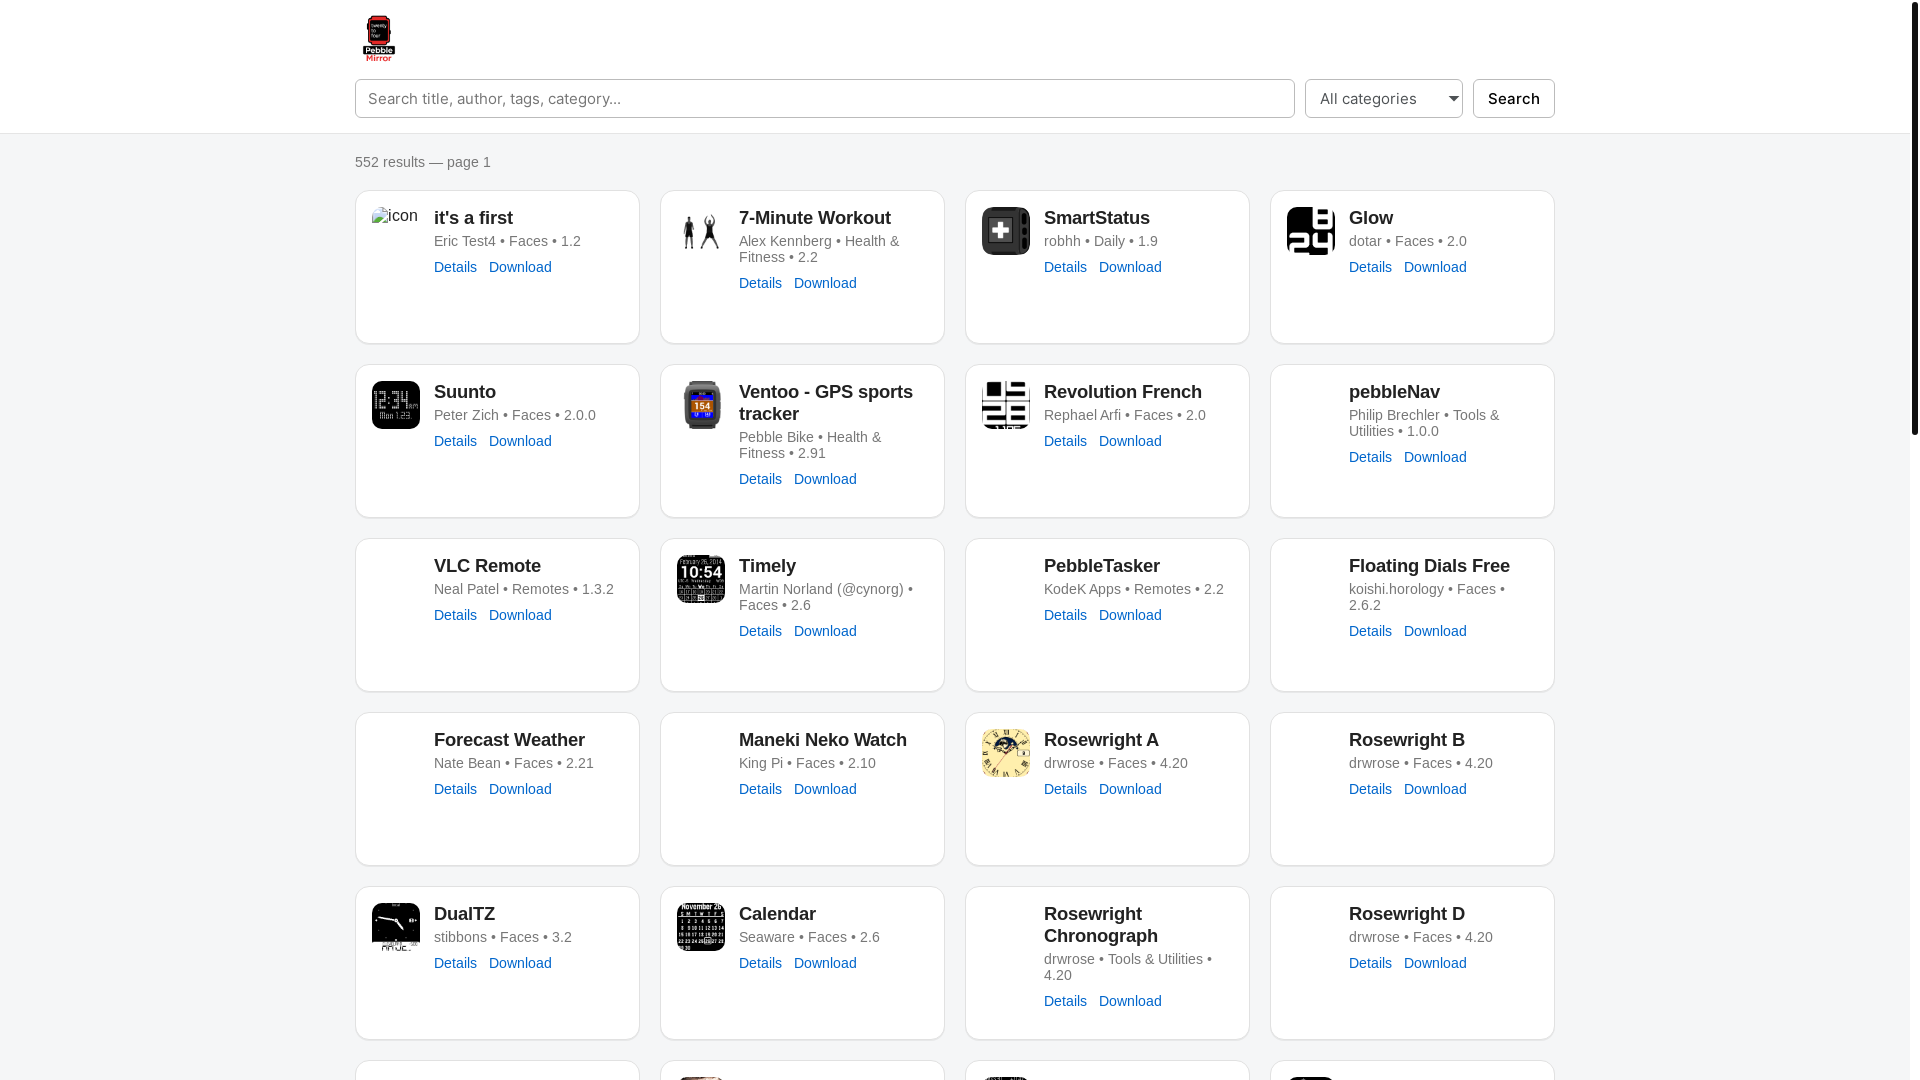Open Details for VLC Remote

[455, 615]
